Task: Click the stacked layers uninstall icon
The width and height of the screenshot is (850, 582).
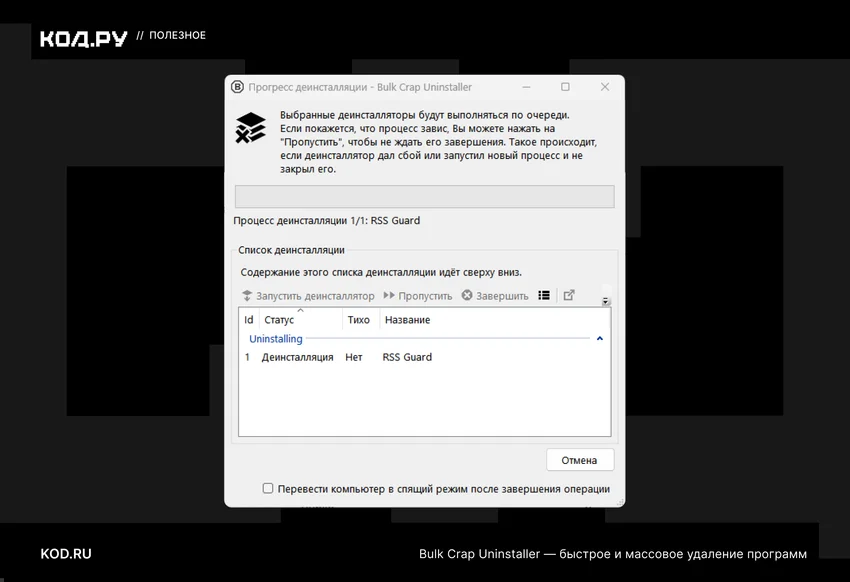Action: (x=250, y=127)
